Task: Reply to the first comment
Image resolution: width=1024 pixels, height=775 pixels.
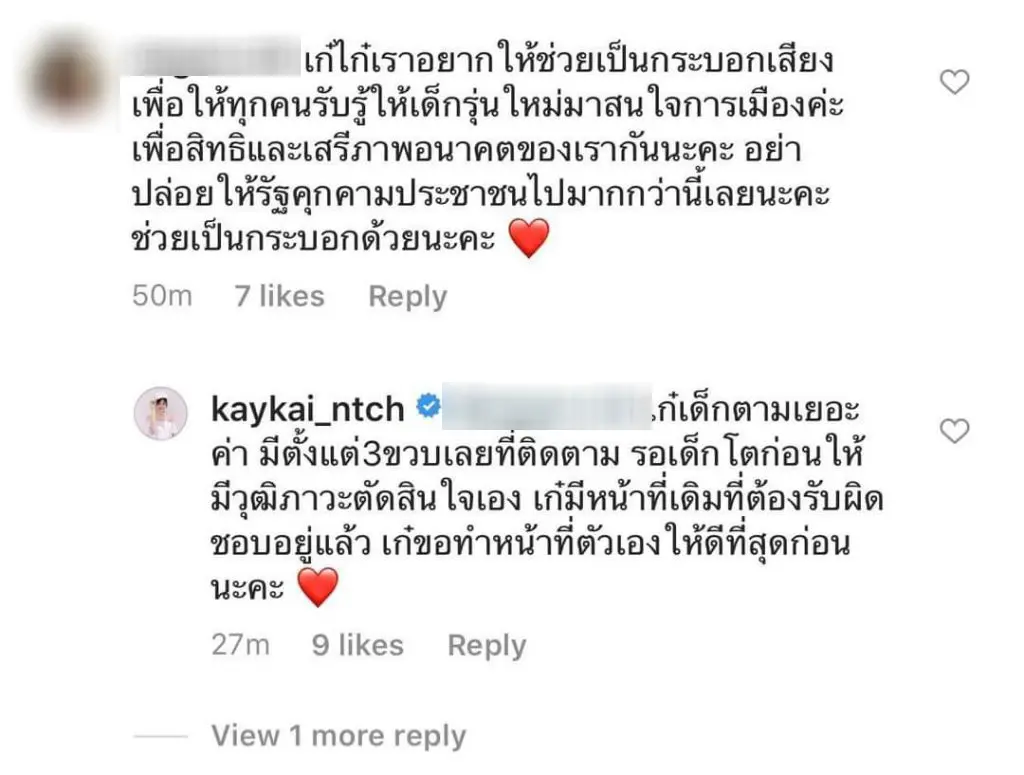Action: (408, 296)
